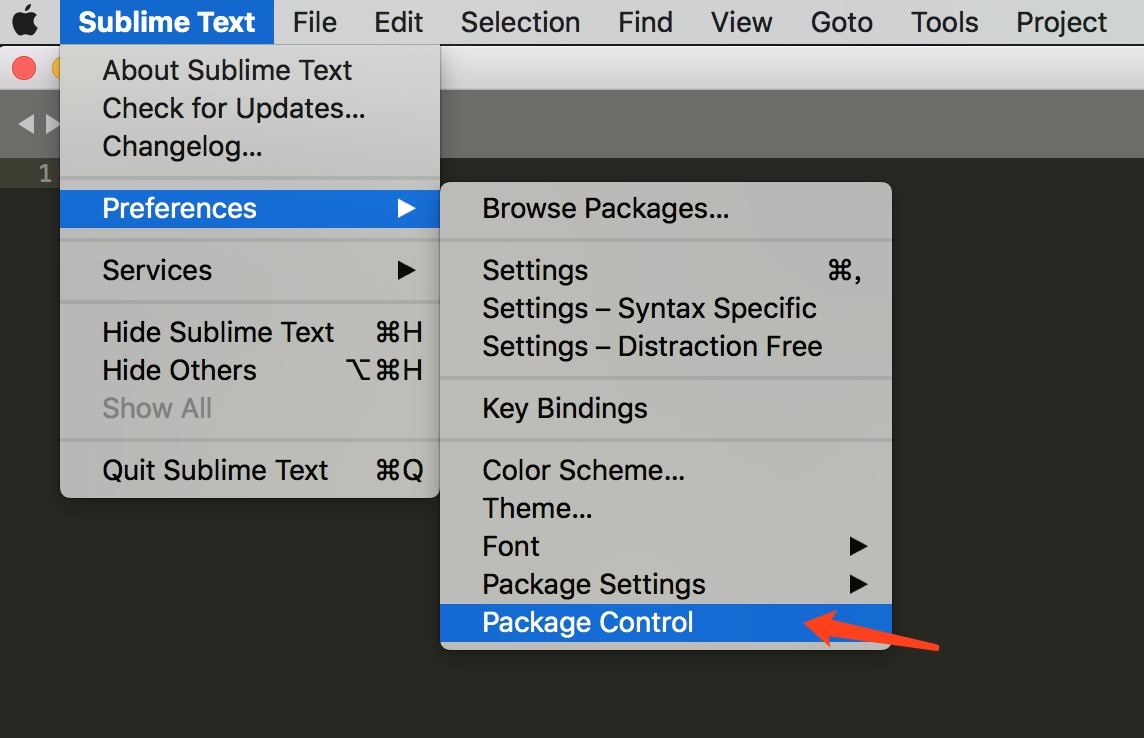Open the Changelog… entry
Screen dimensions: 1144x738
click(250, 147)
